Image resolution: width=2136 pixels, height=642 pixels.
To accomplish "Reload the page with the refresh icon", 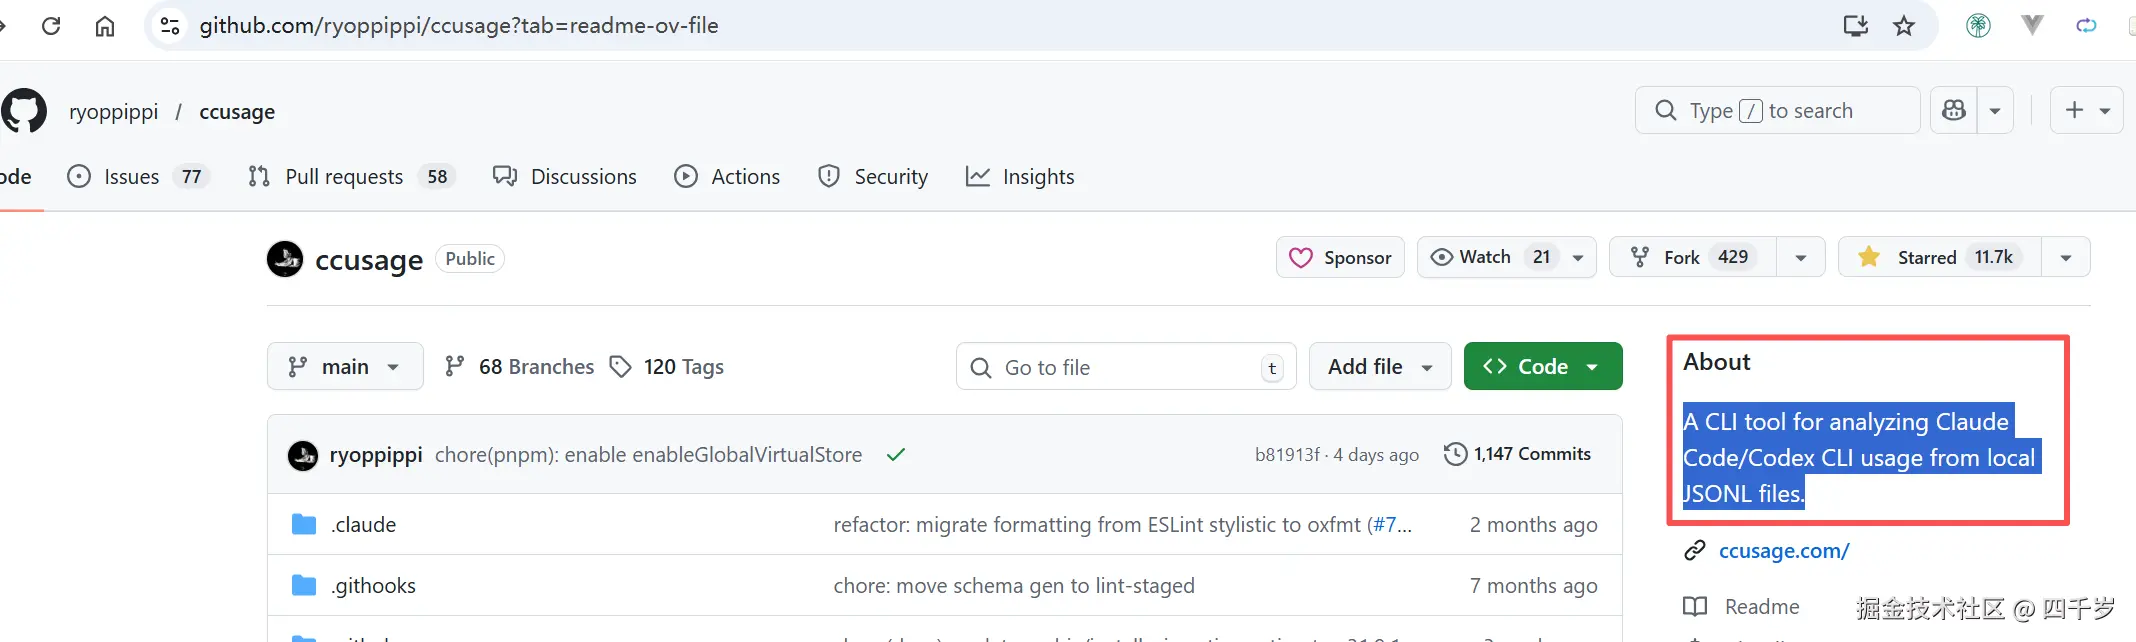I will (51, 26).
